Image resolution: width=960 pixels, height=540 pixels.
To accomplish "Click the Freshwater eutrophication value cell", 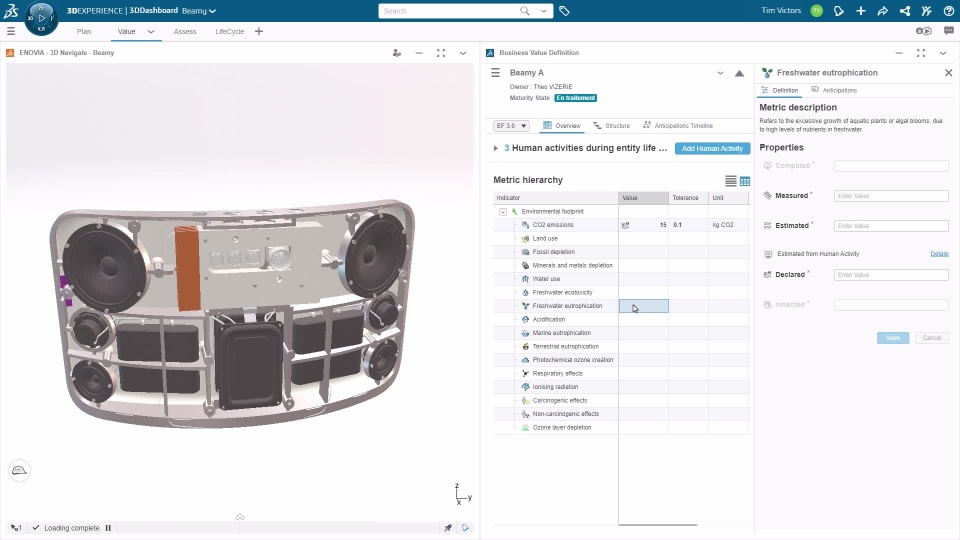I will tap(643, 306).
